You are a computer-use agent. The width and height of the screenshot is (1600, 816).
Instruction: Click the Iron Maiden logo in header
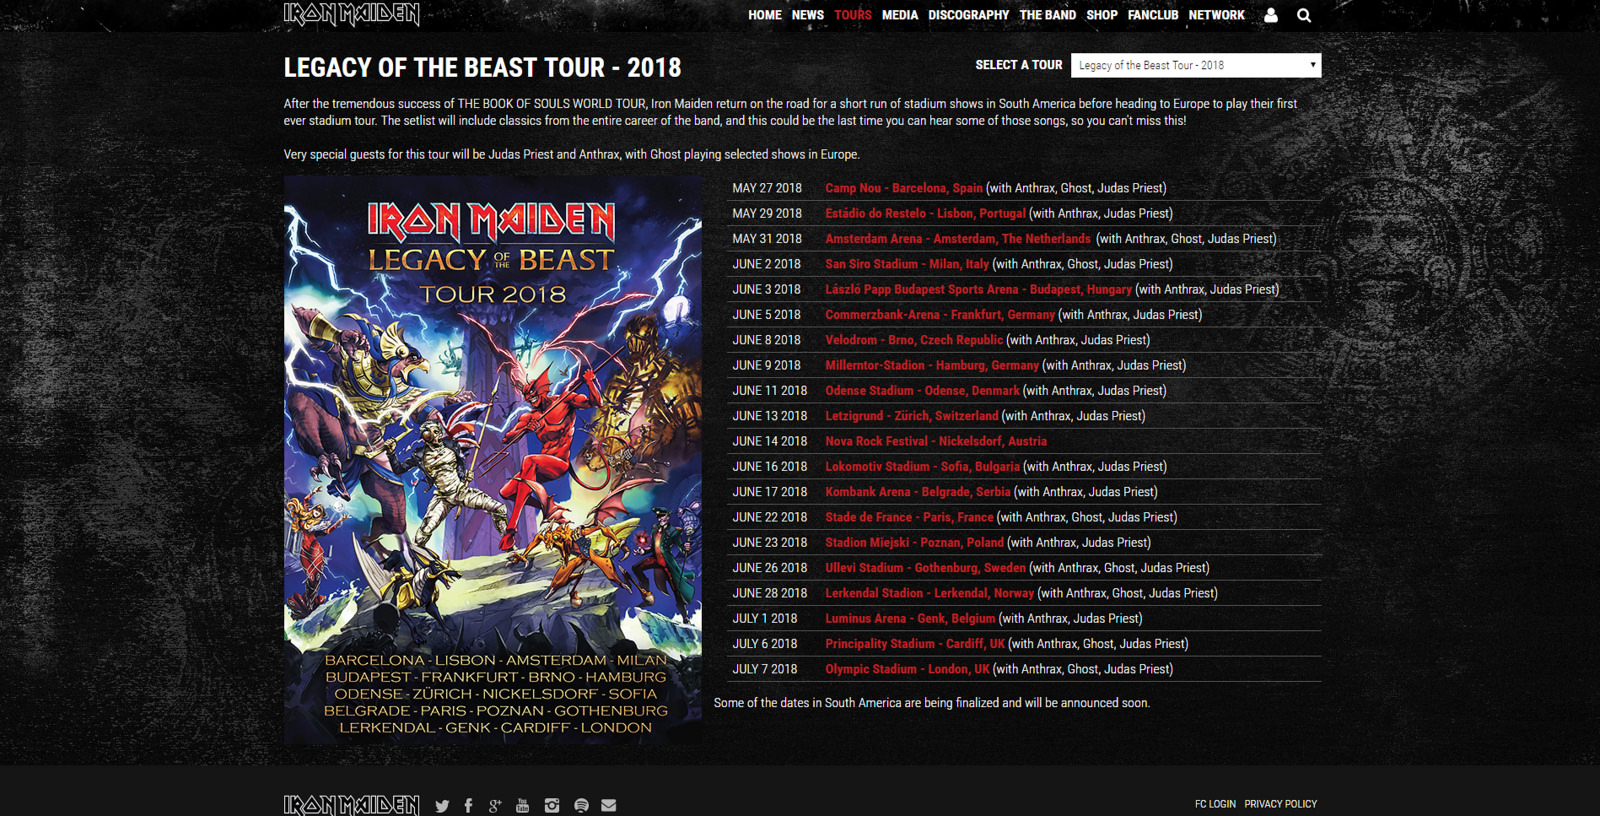351,14
